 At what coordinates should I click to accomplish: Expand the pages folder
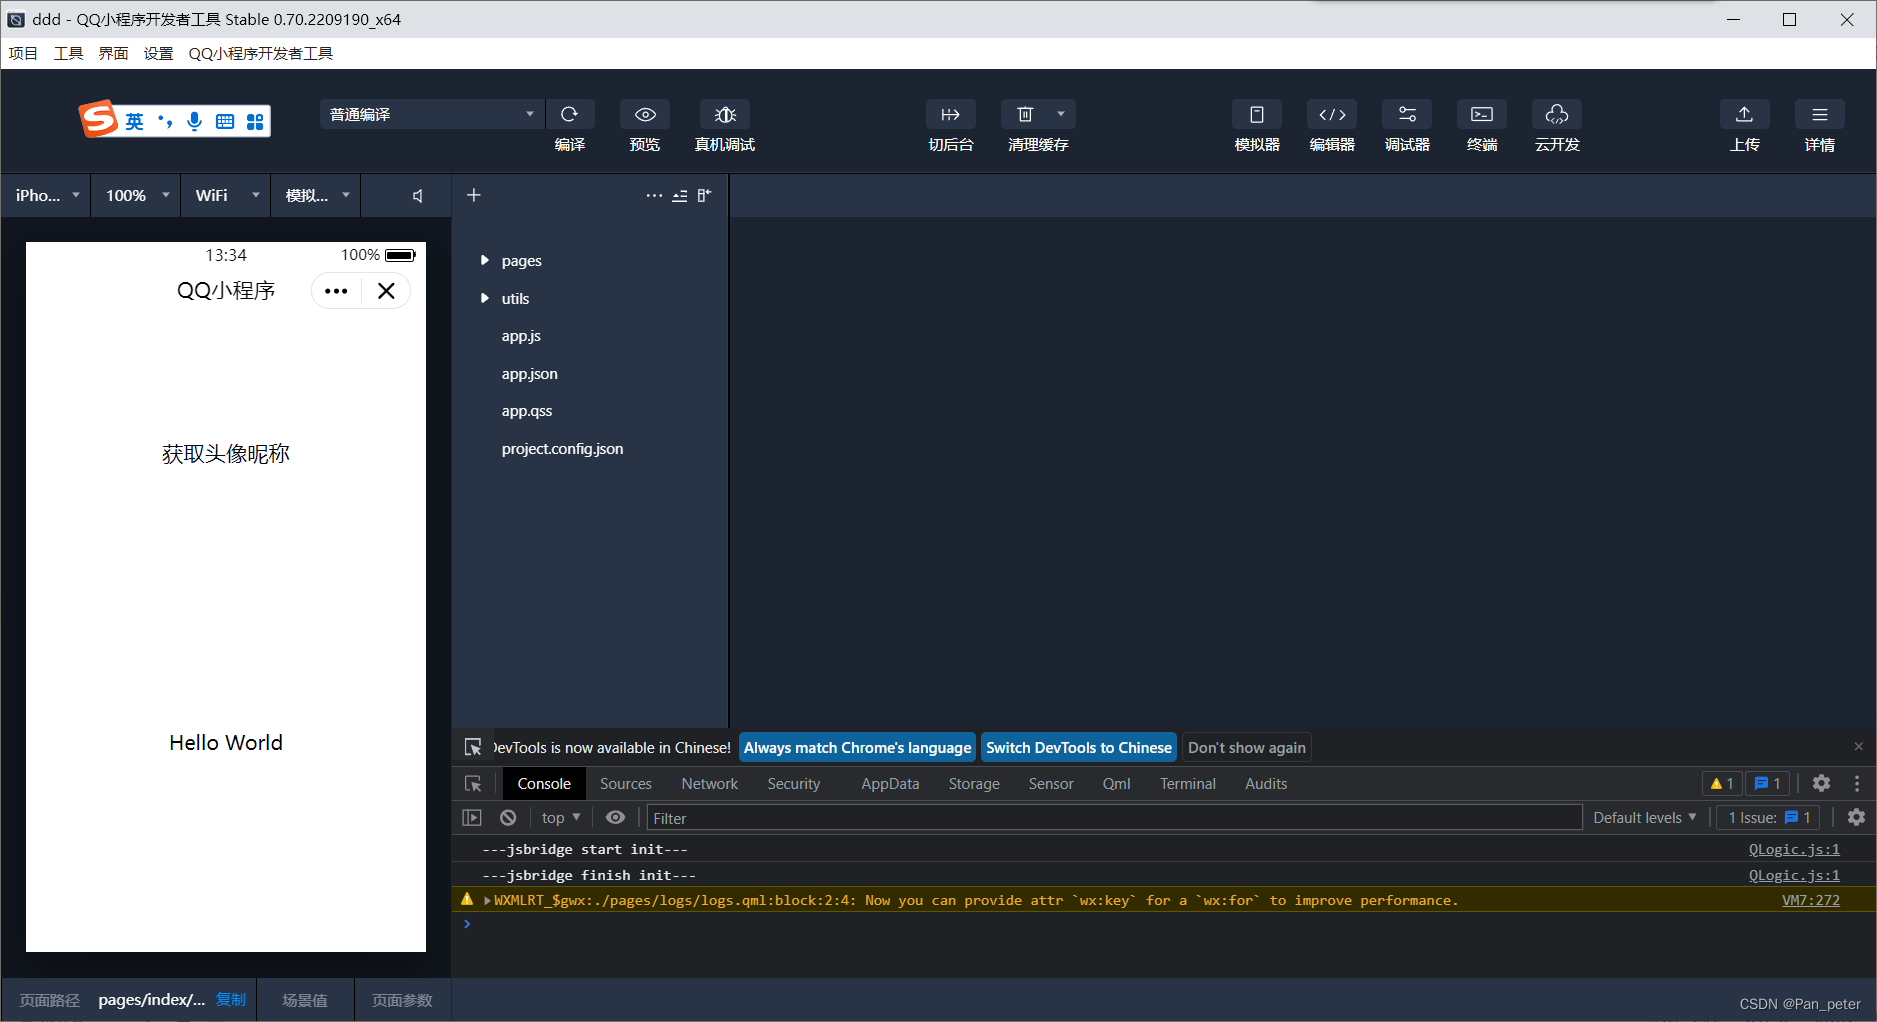485,260
